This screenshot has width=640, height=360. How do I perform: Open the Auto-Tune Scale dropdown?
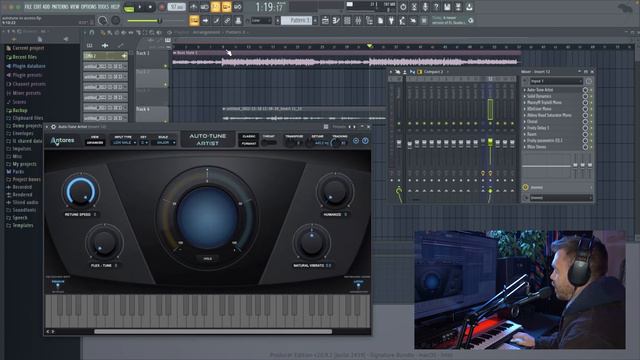coord(164,142)
